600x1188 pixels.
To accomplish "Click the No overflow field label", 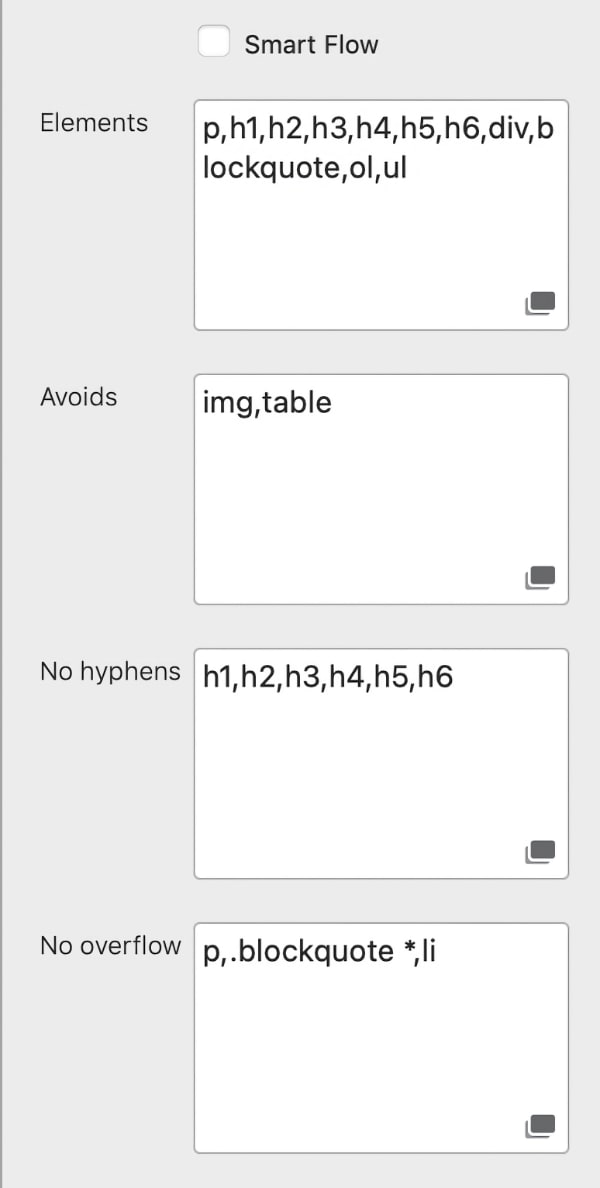I will click(x=110, y=946).
